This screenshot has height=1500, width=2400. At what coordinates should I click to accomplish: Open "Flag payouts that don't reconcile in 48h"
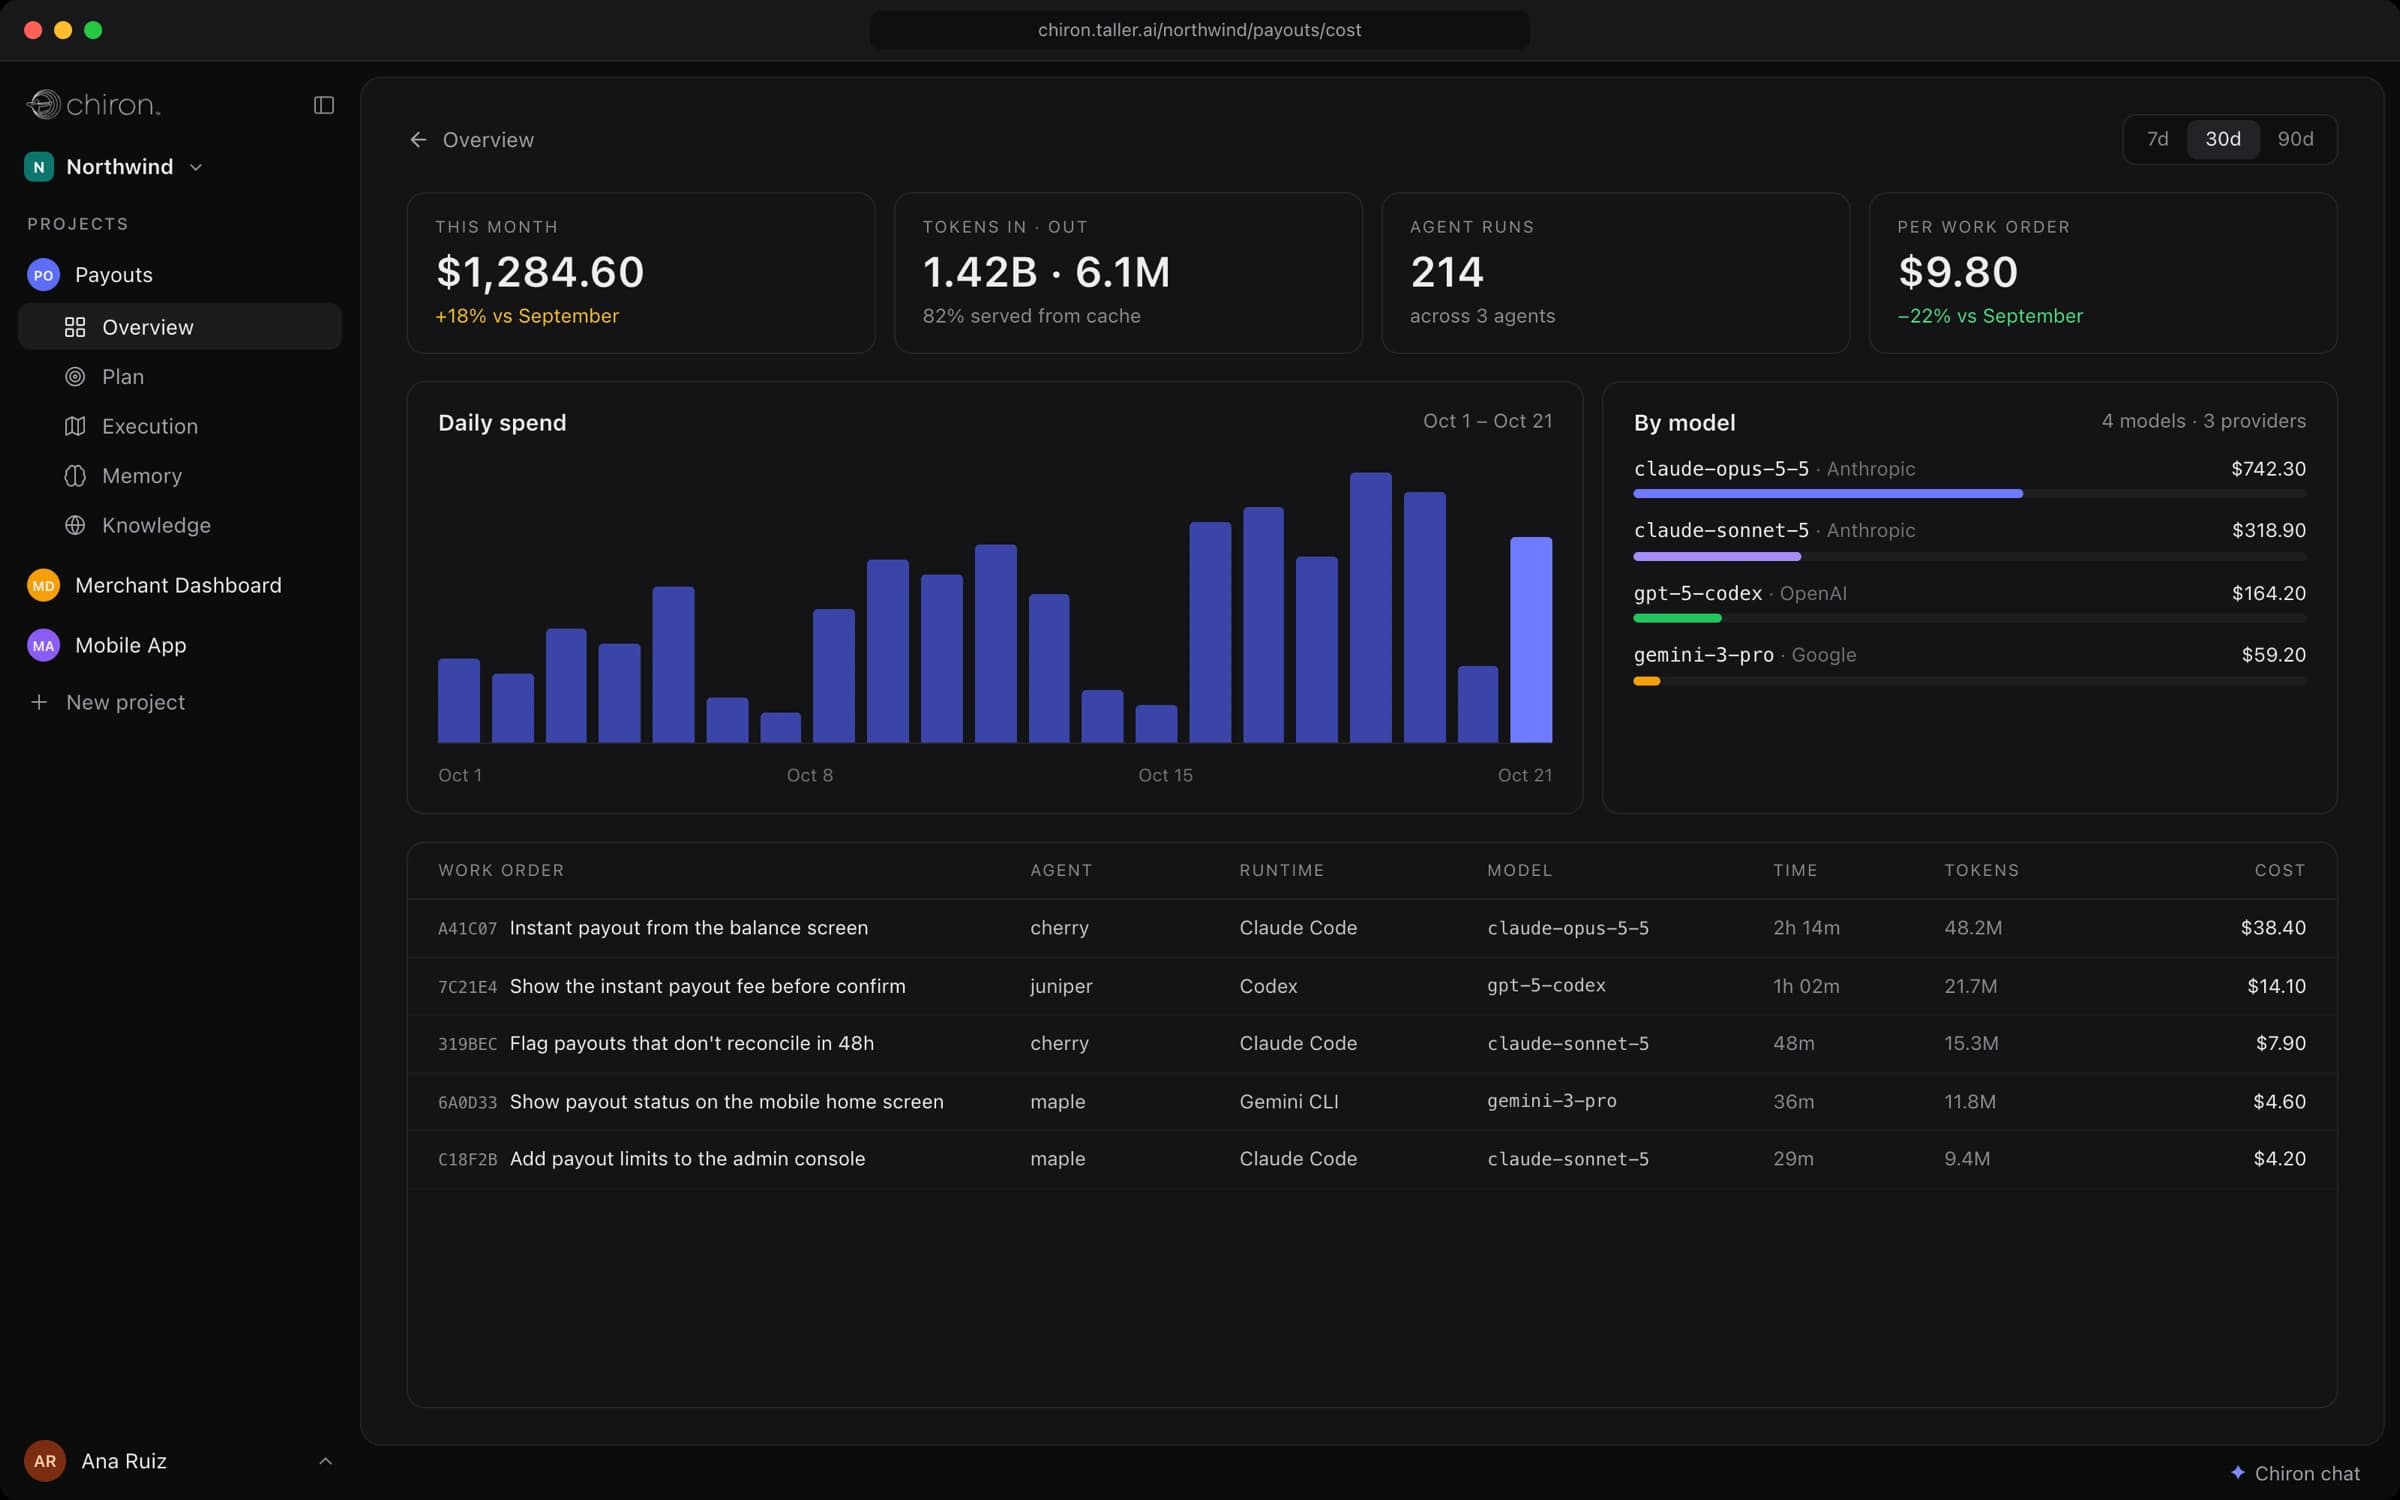point(691,1043)
